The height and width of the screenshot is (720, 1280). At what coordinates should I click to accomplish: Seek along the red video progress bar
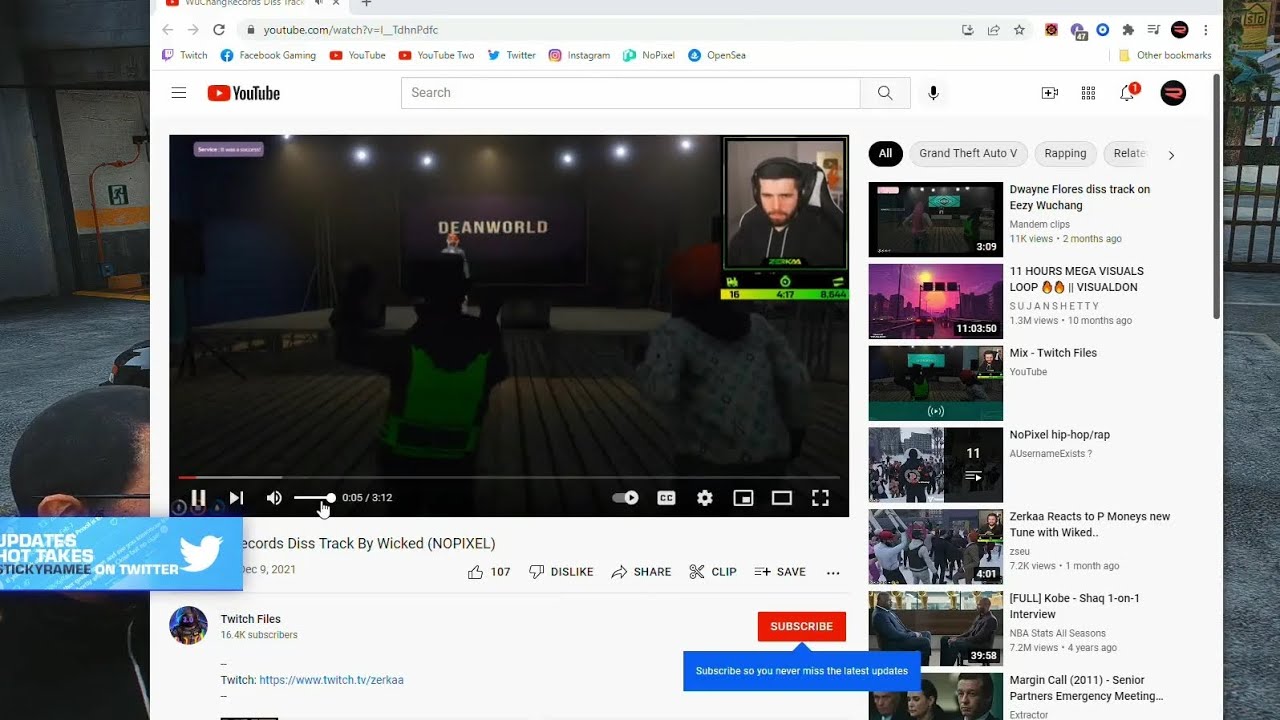click(x=509, y=478)
